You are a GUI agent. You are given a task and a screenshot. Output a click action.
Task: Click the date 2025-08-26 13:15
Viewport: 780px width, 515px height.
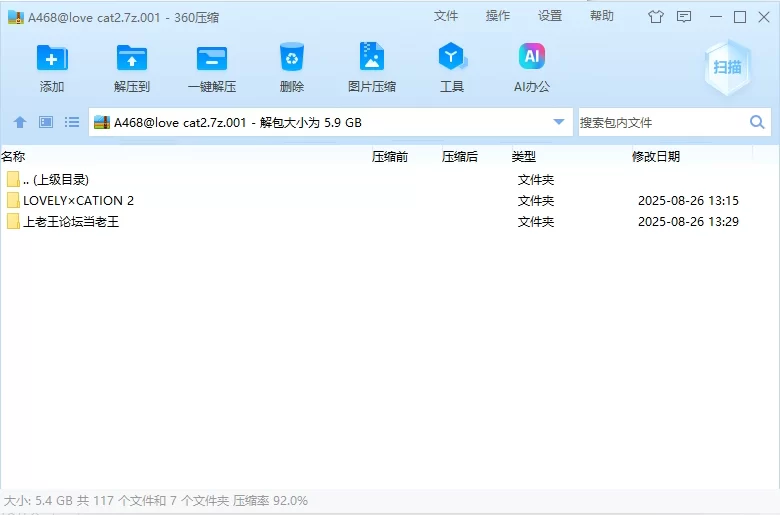click(688, 201)
